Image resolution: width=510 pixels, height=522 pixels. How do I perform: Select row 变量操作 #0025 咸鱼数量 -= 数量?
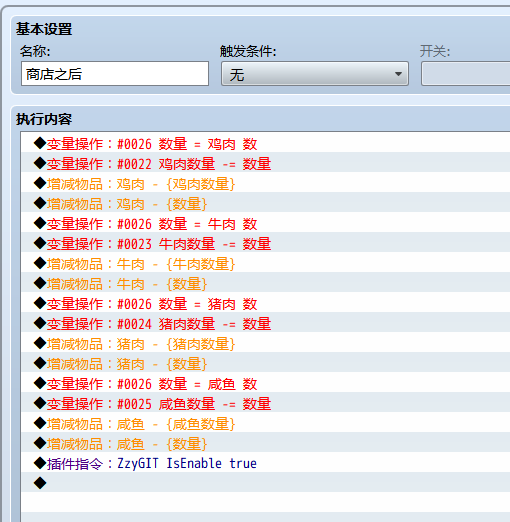click(265, 402)
